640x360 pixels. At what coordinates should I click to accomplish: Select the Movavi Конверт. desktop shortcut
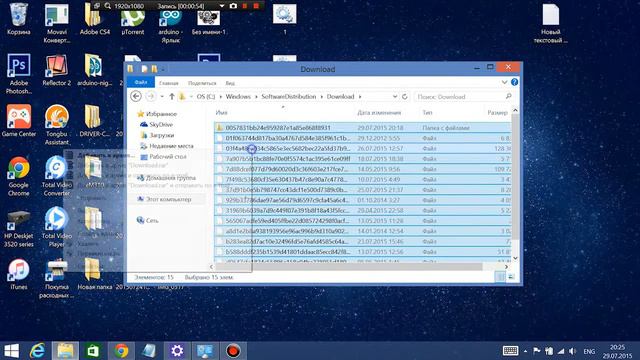coord(57,23)
